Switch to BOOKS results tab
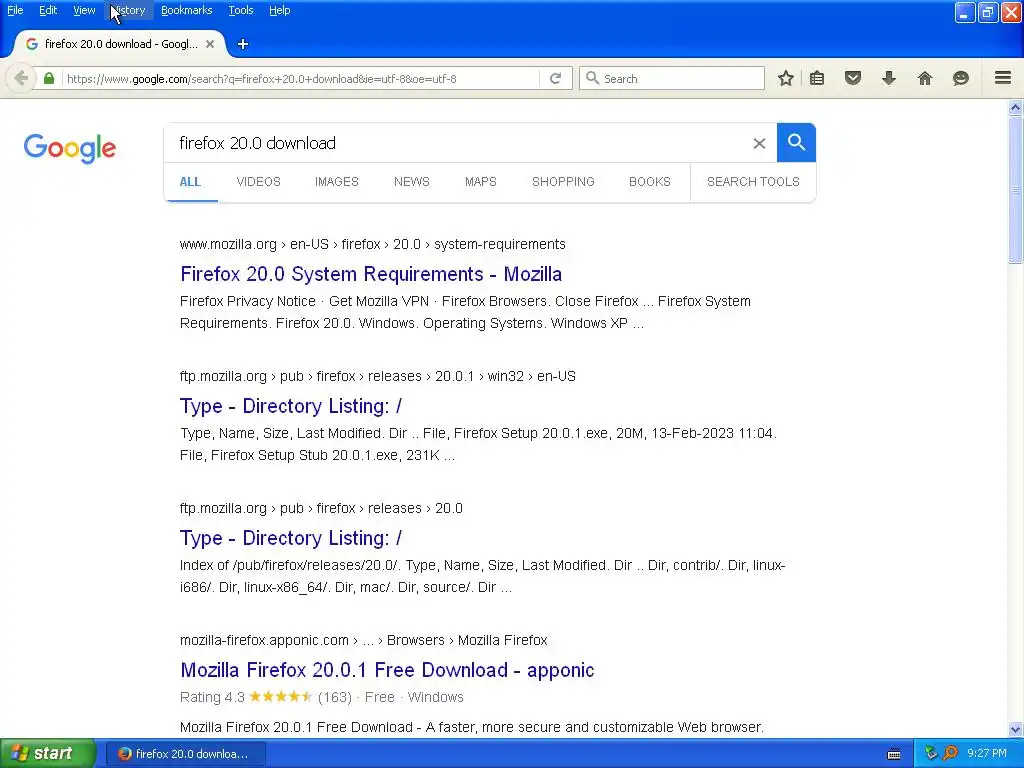 (x=650, y=182)
